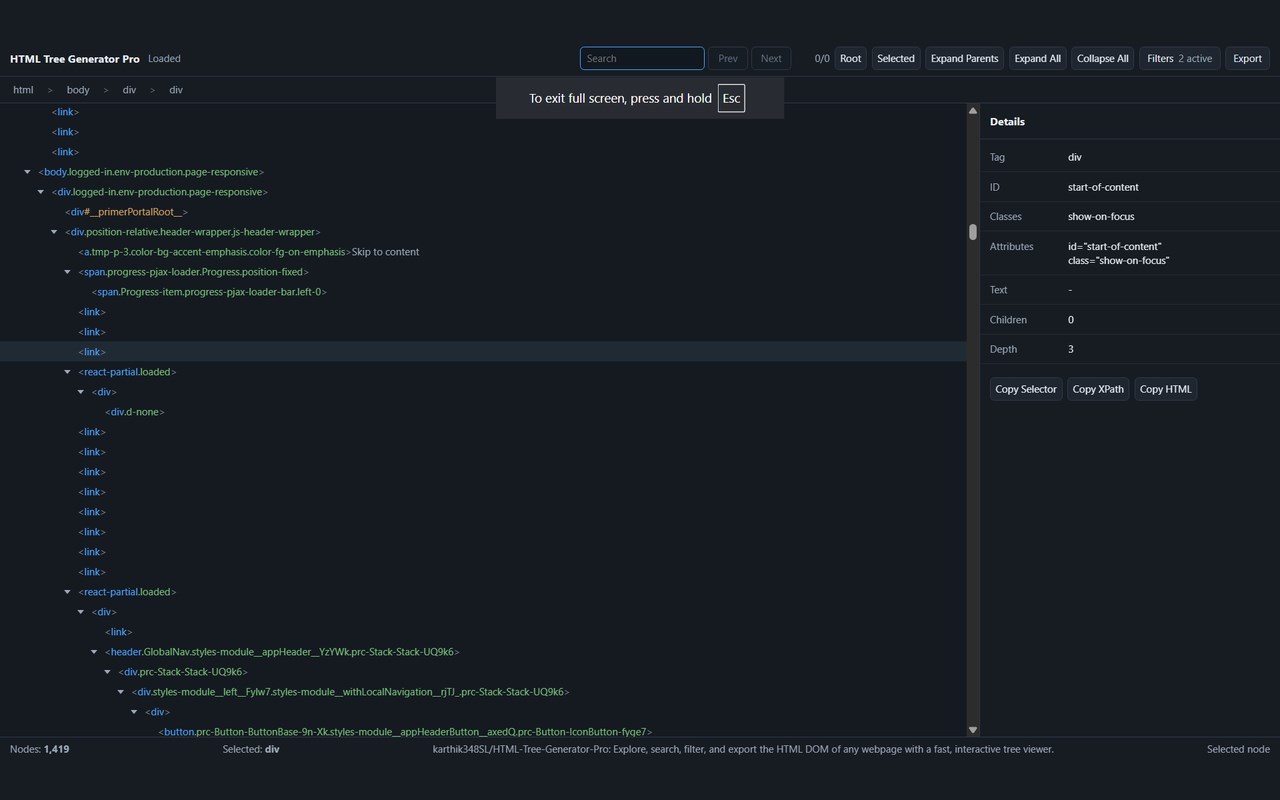Screen dimensions: 1280x800
Task: Click Collapse All button
Action: tap(1103, 59)
